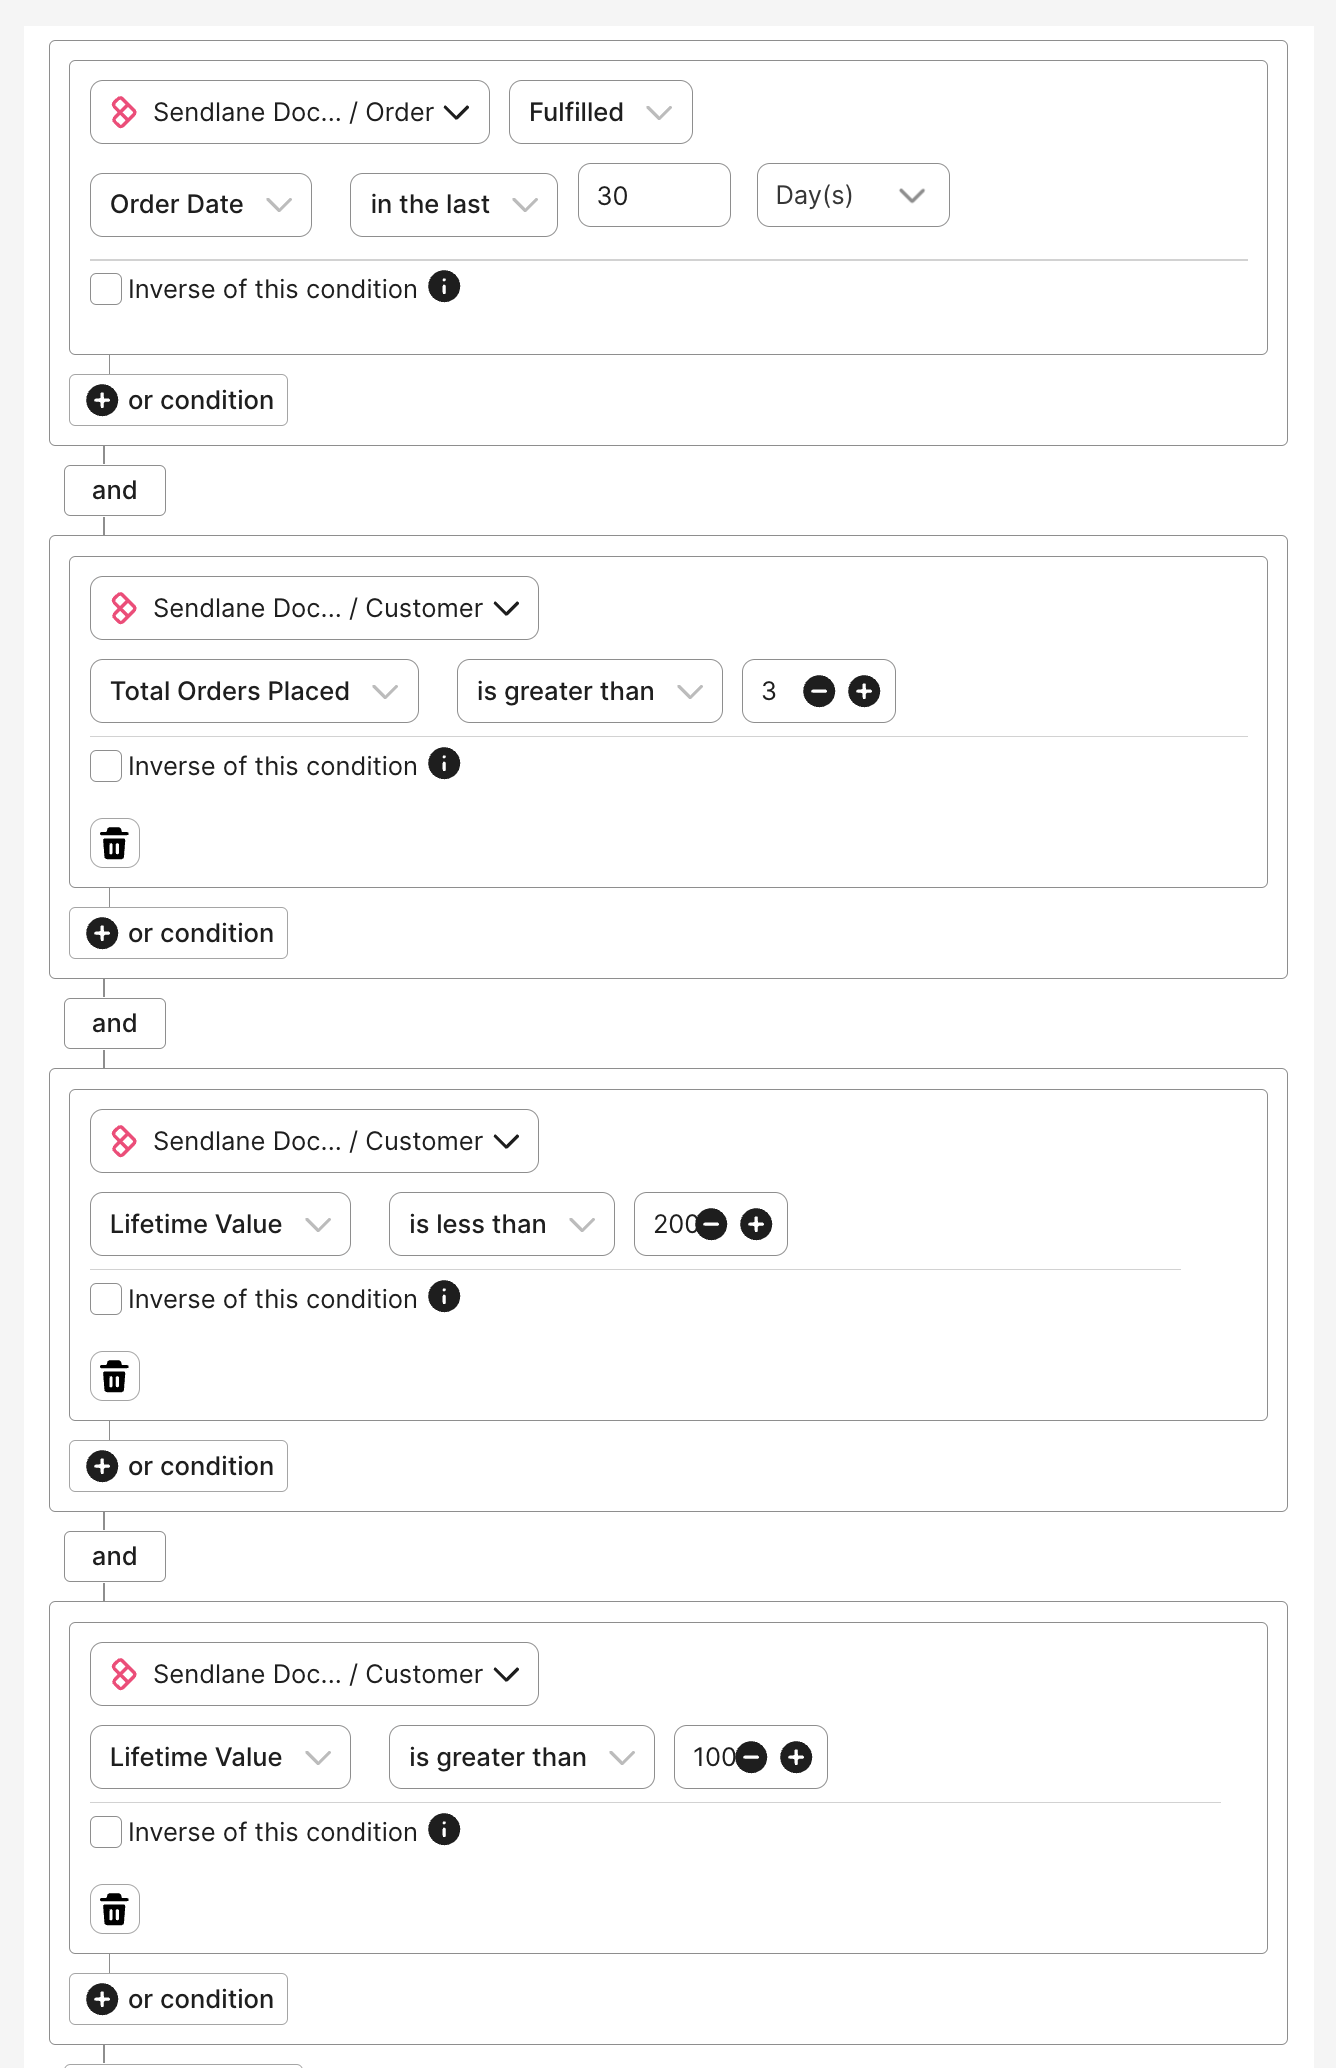Click the info icon beside Total Orders inverse option
Screen dimensions: 1336x2068
pyautogui.click(x=445, y=764)
